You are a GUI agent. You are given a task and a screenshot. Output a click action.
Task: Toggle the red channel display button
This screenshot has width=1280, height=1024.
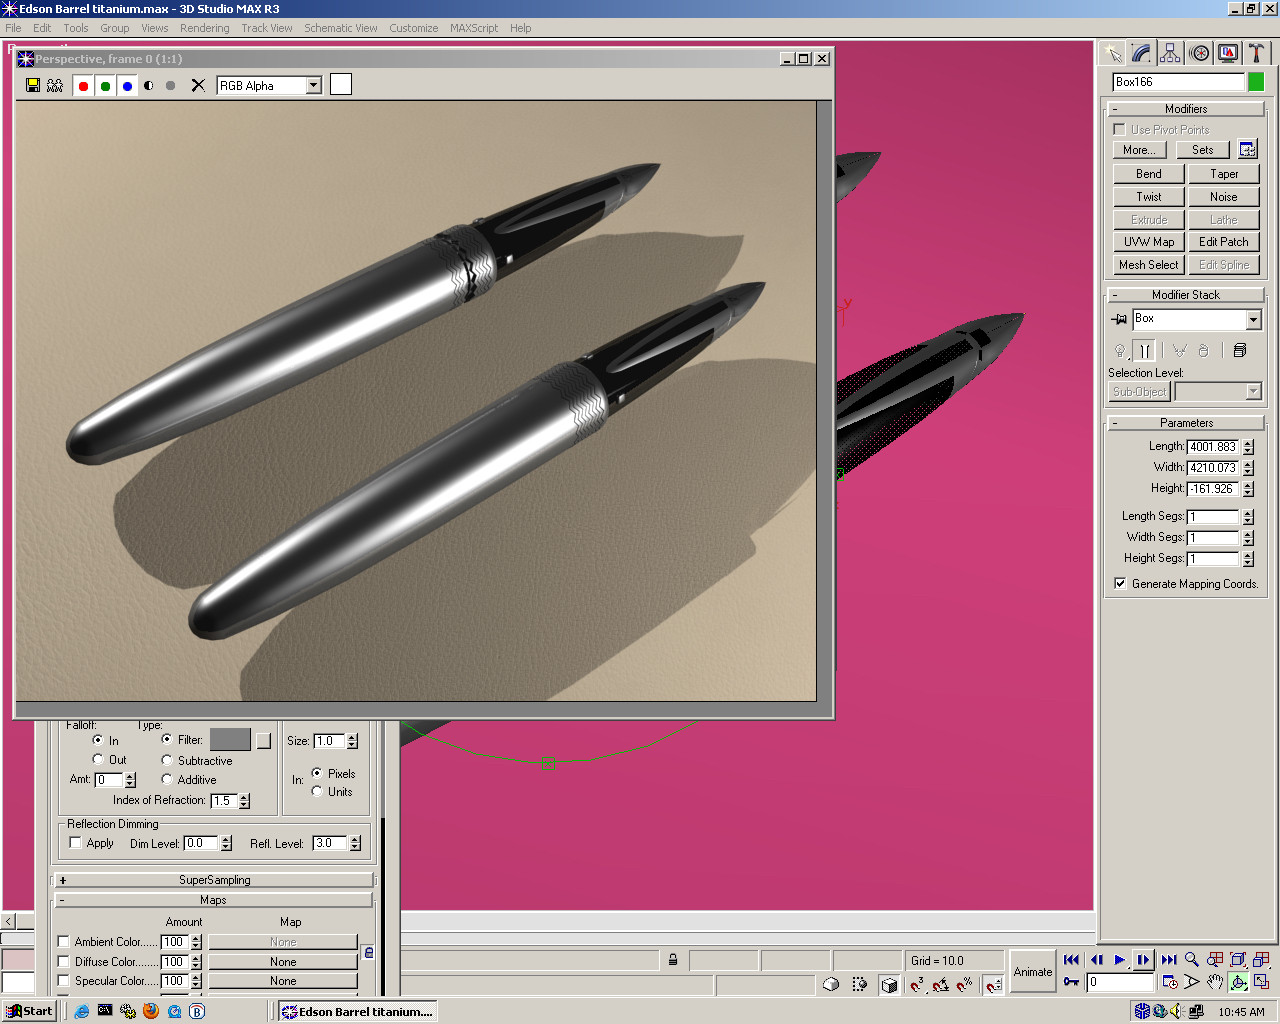(x=83, y=86)
